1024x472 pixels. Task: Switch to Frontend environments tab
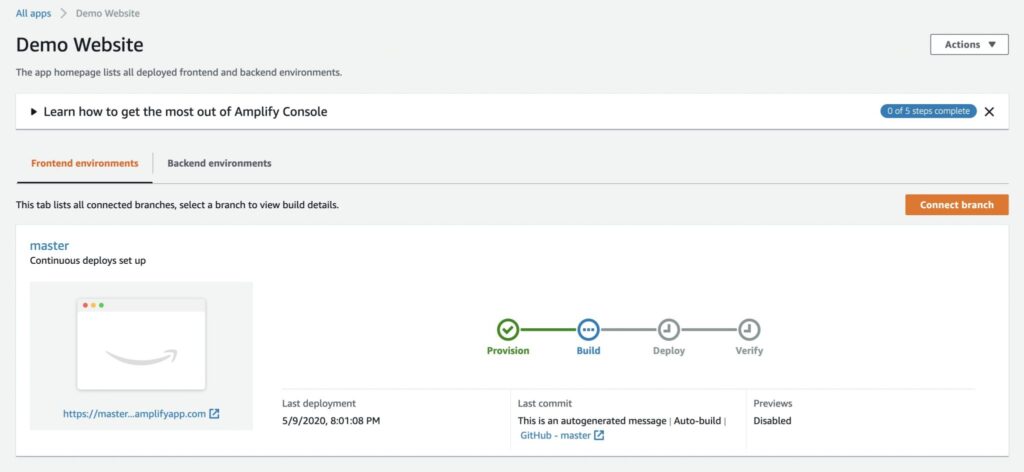84,163
